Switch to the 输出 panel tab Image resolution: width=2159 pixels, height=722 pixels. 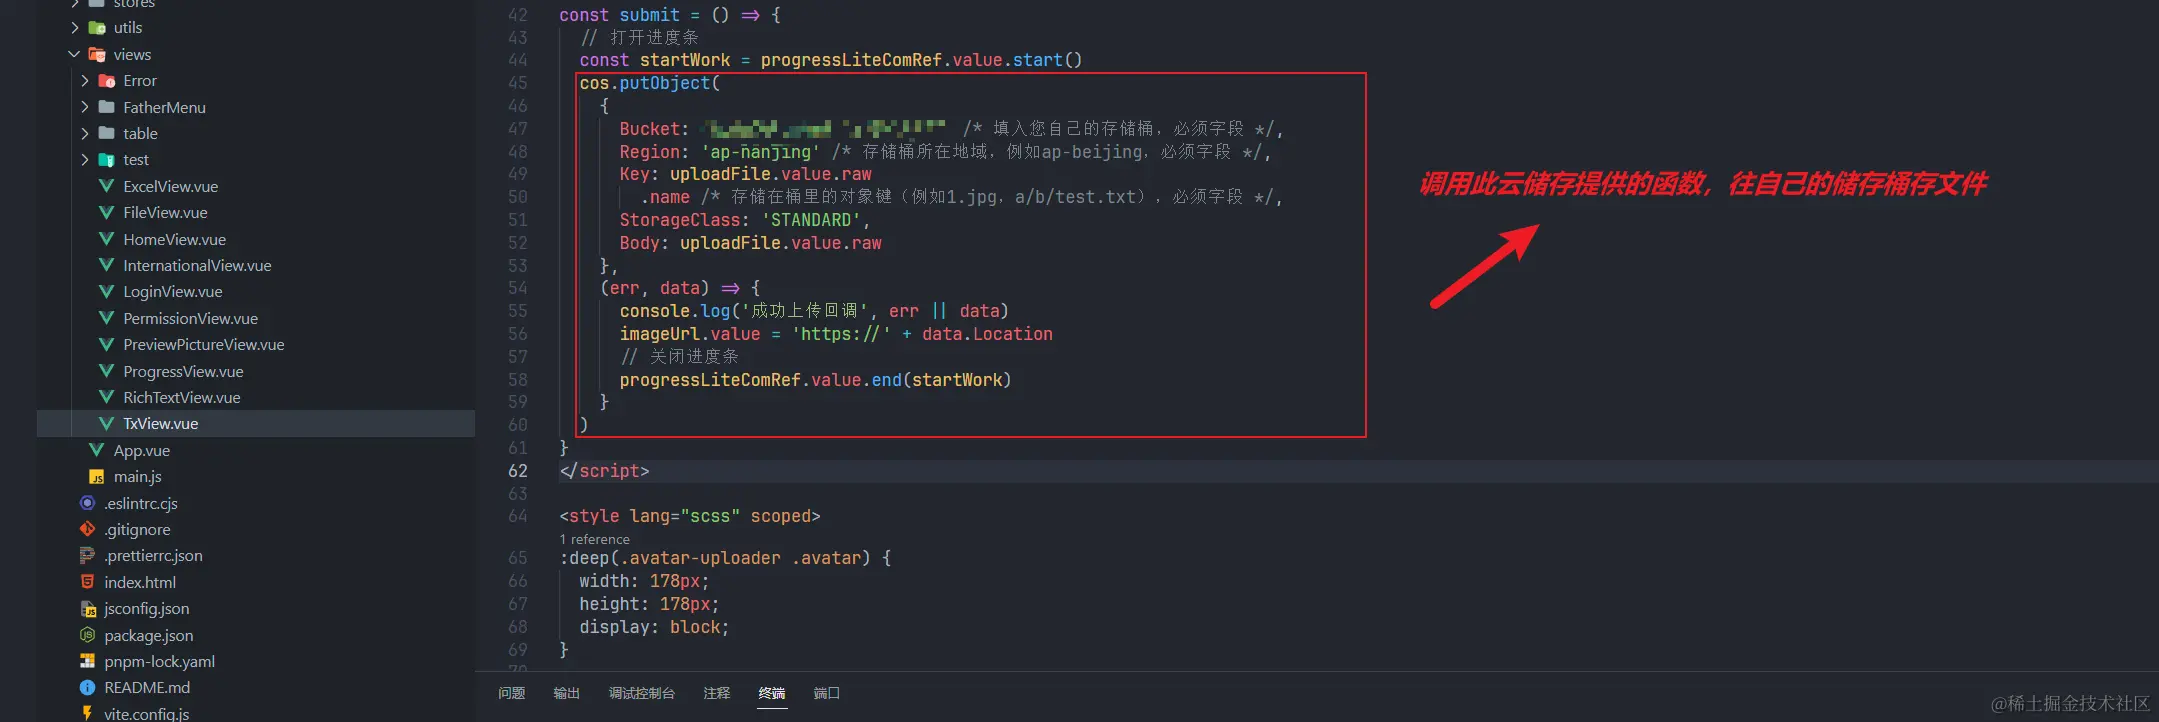click(x=566, y=693)
